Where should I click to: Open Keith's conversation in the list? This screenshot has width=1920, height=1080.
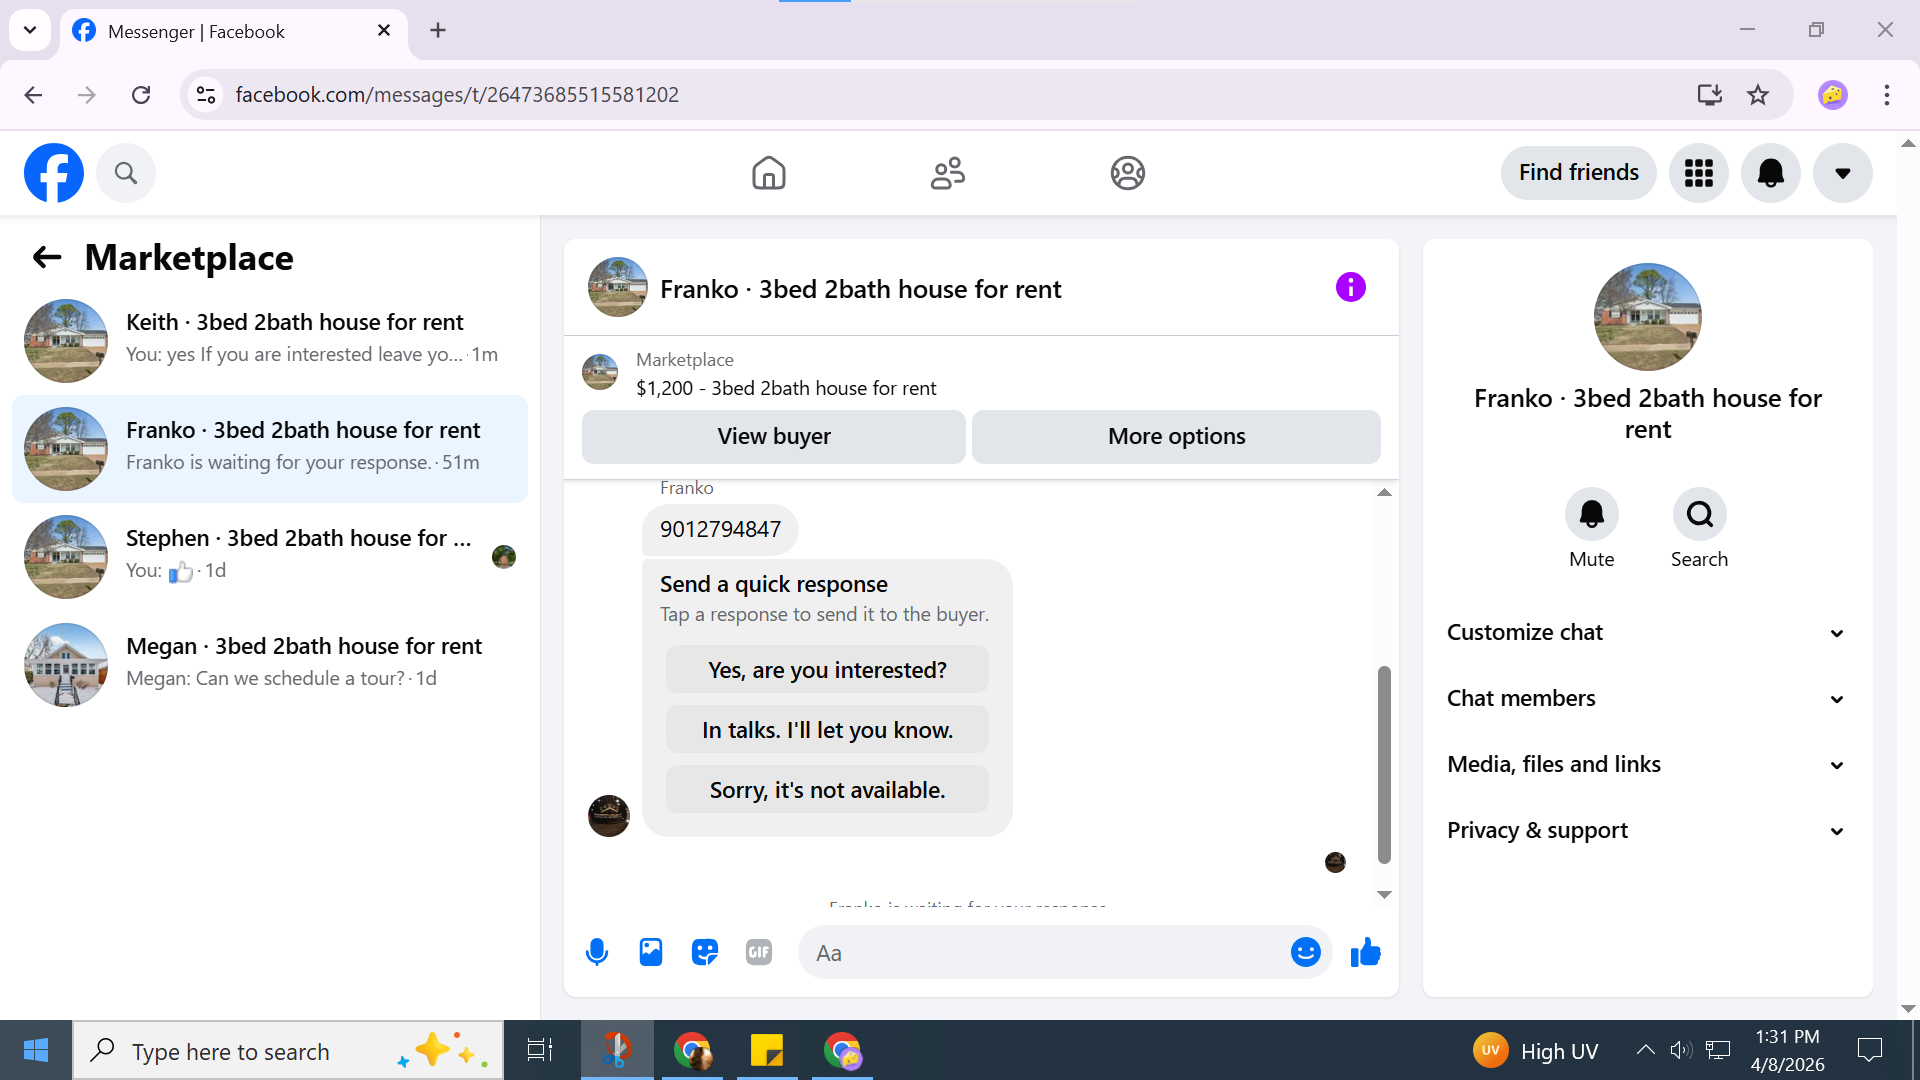(270, 340)
